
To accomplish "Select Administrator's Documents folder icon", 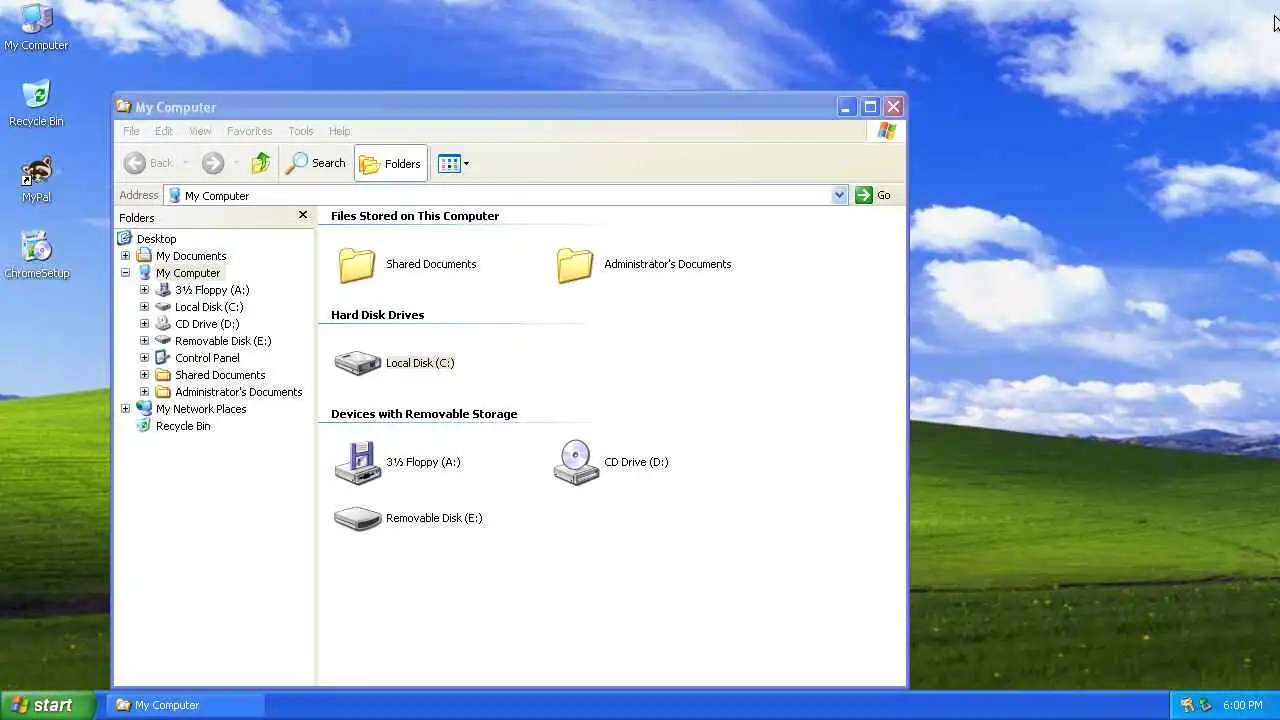I will (575, 264).
